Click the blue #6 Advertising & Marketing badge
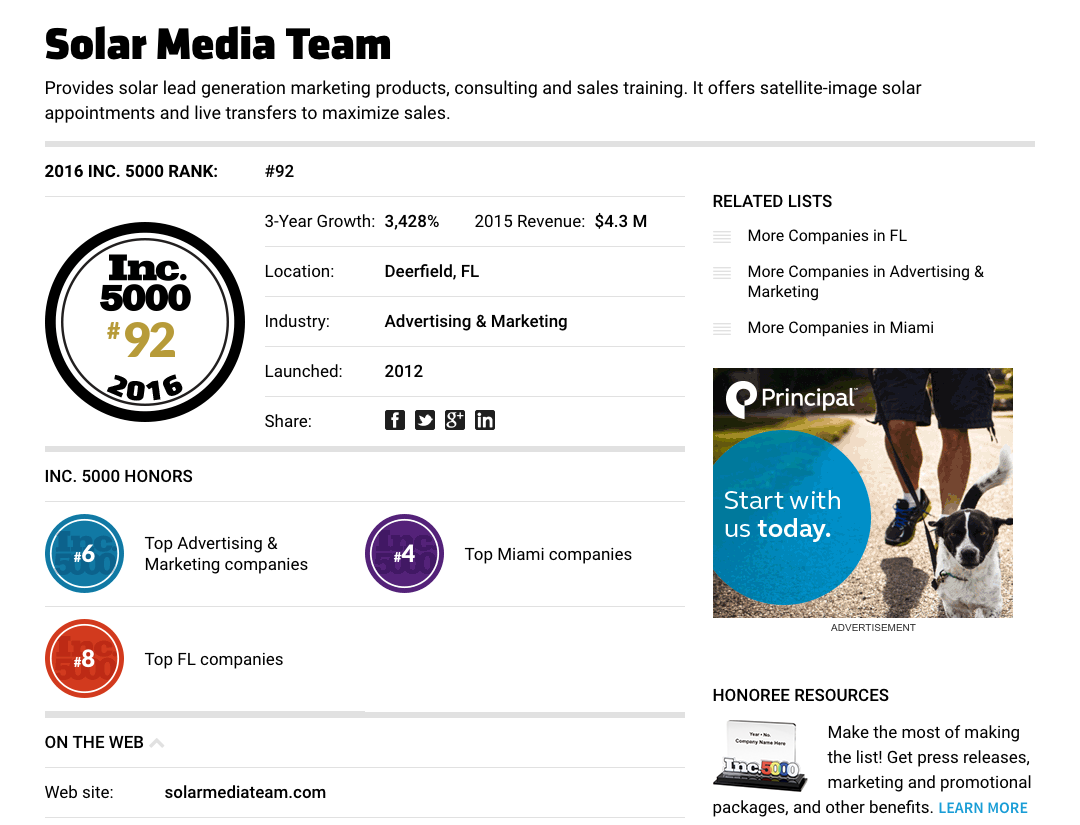The width and height of the screenshot is (1080, 825). pos(85,554)
